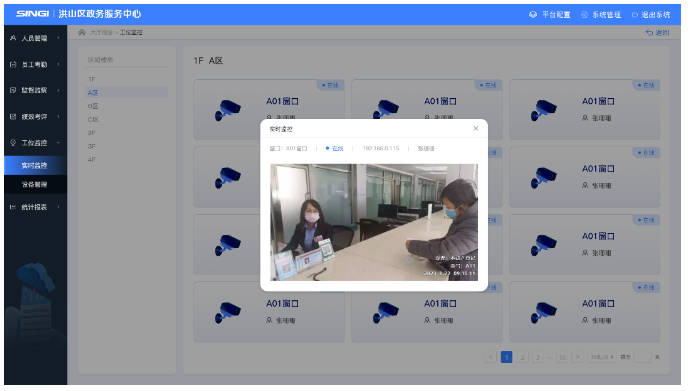Screen dimensions: 690x391
Task: Open 系统管理 in the top bar
Action: pyautogui.click(x=601, y=15)
